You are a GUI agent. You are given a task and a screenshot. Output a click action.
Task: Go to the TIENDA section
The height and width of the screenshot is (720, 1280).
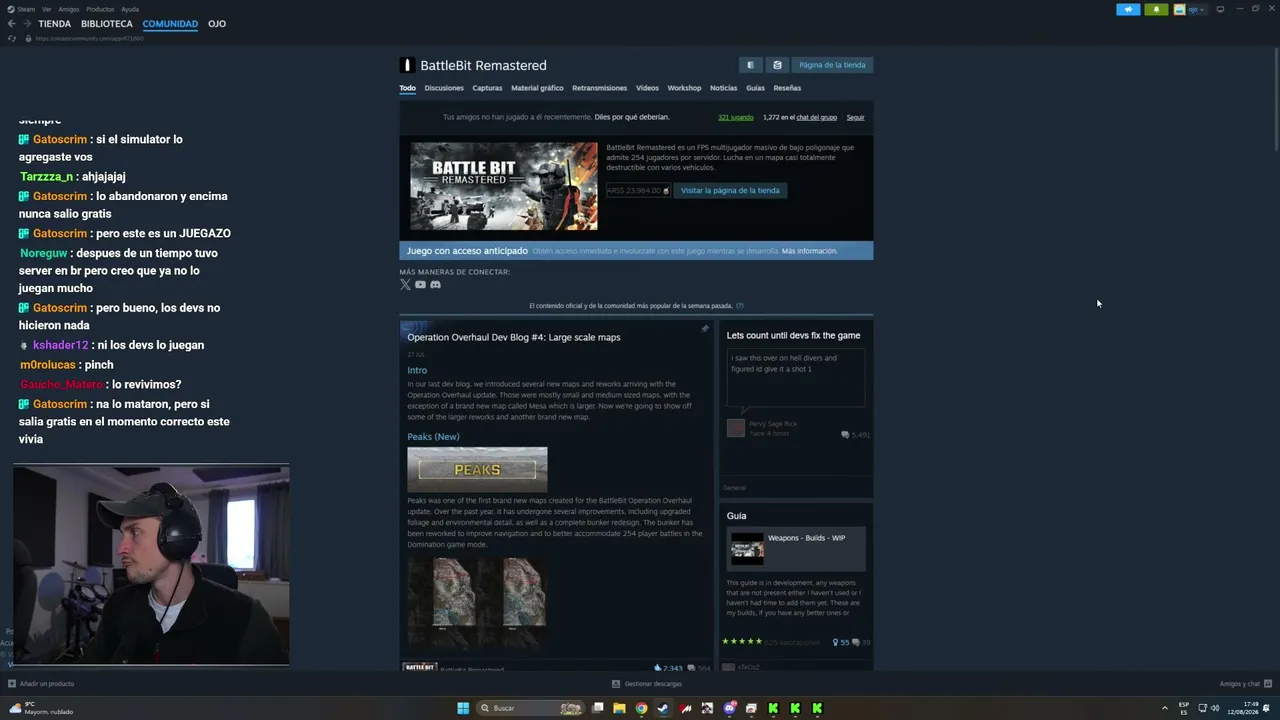[x=55, y=24]
